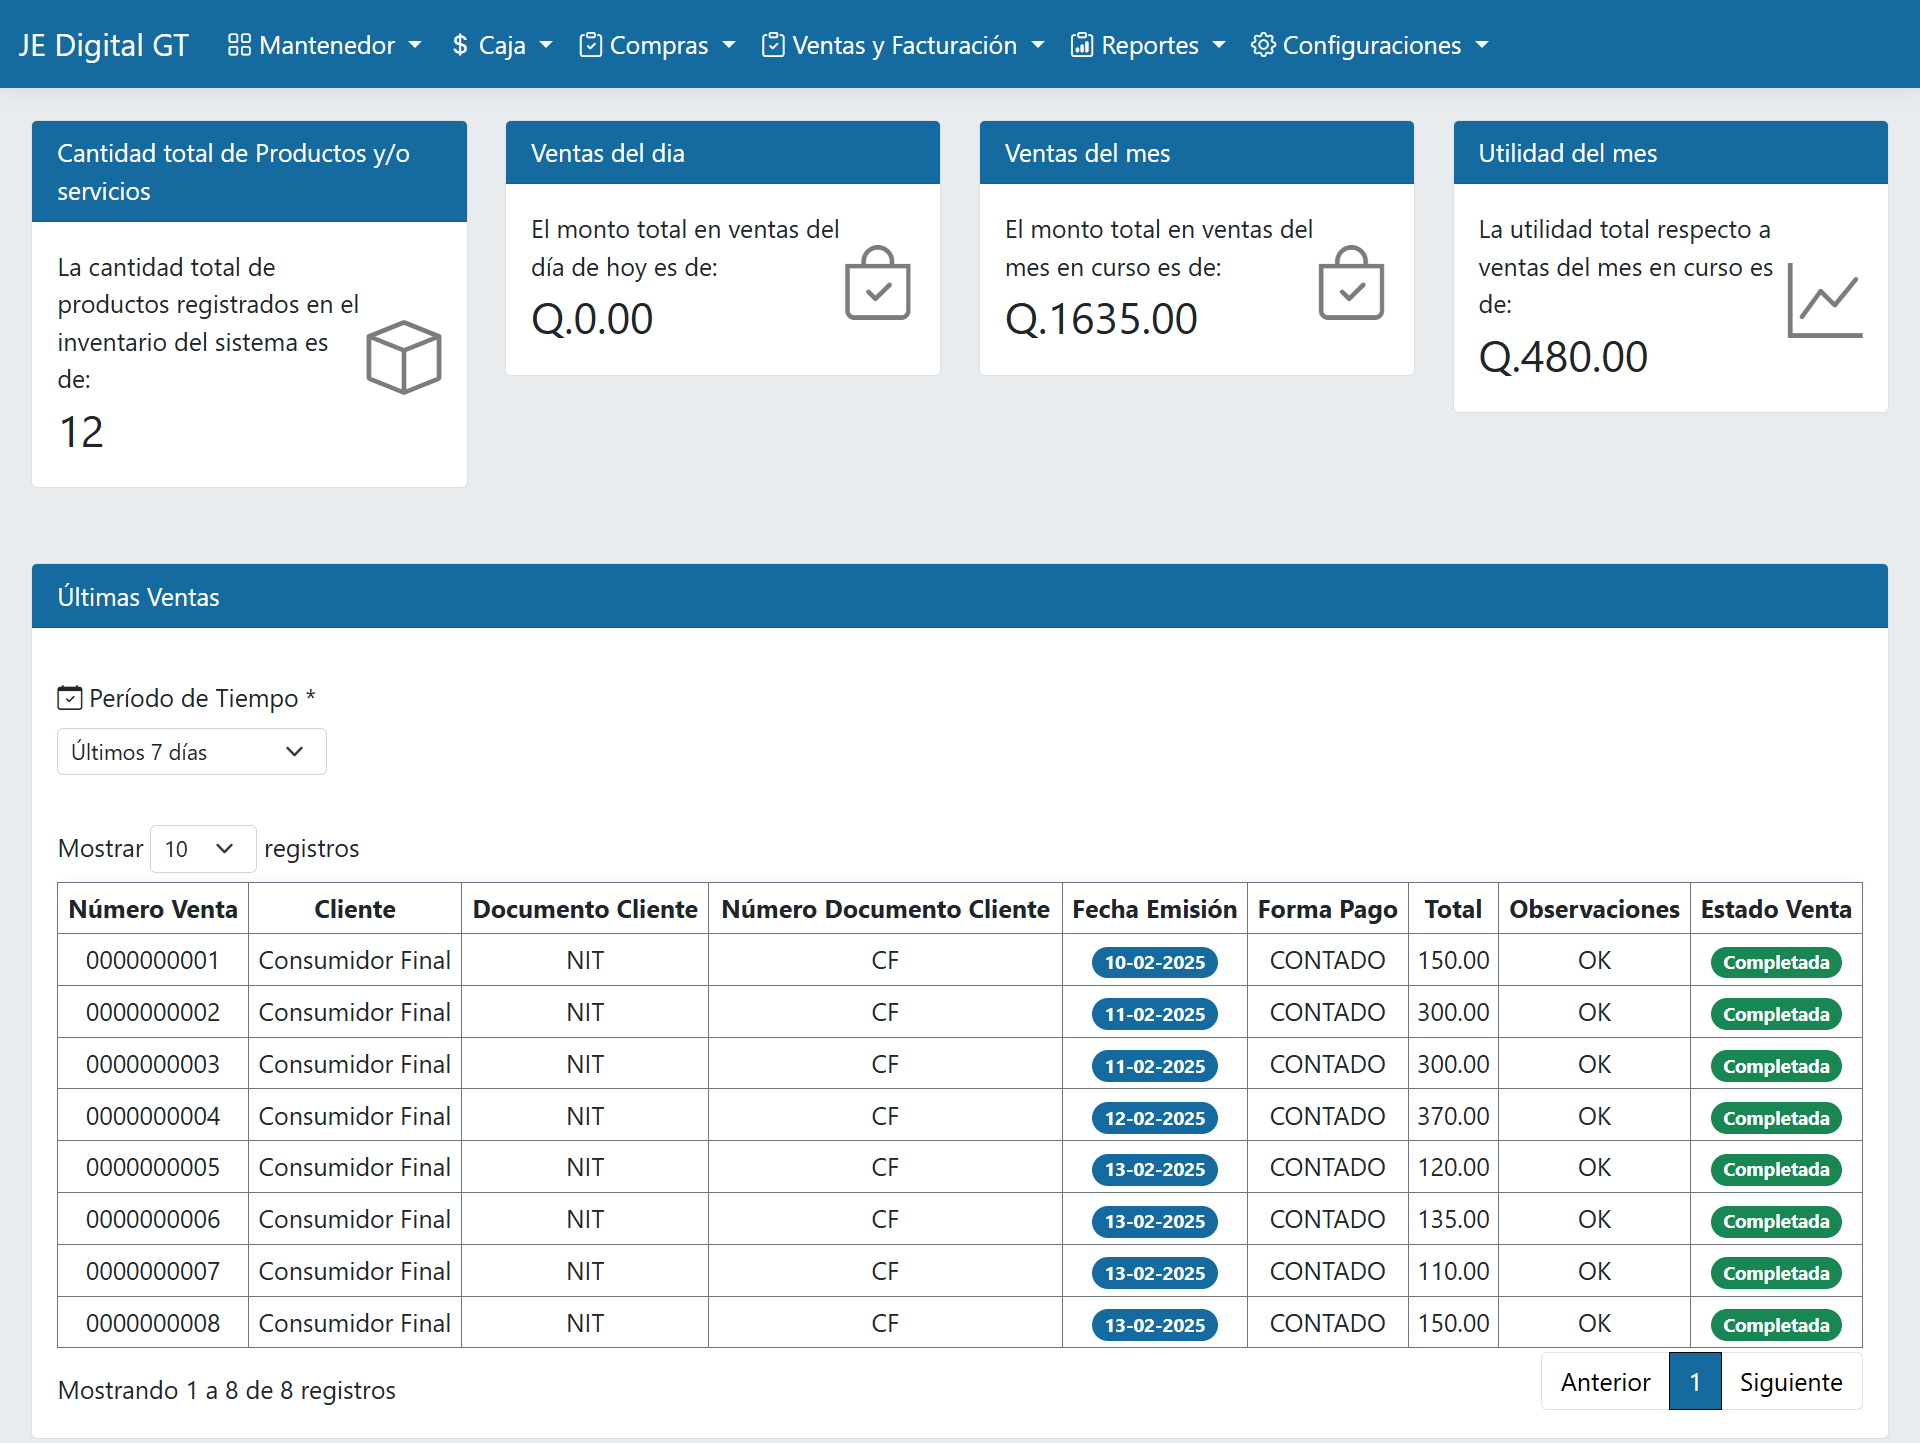Open the Mostrar 10 registros dropdown
Viewport: 1920px width, 1443px height.
tap(202, 849)
